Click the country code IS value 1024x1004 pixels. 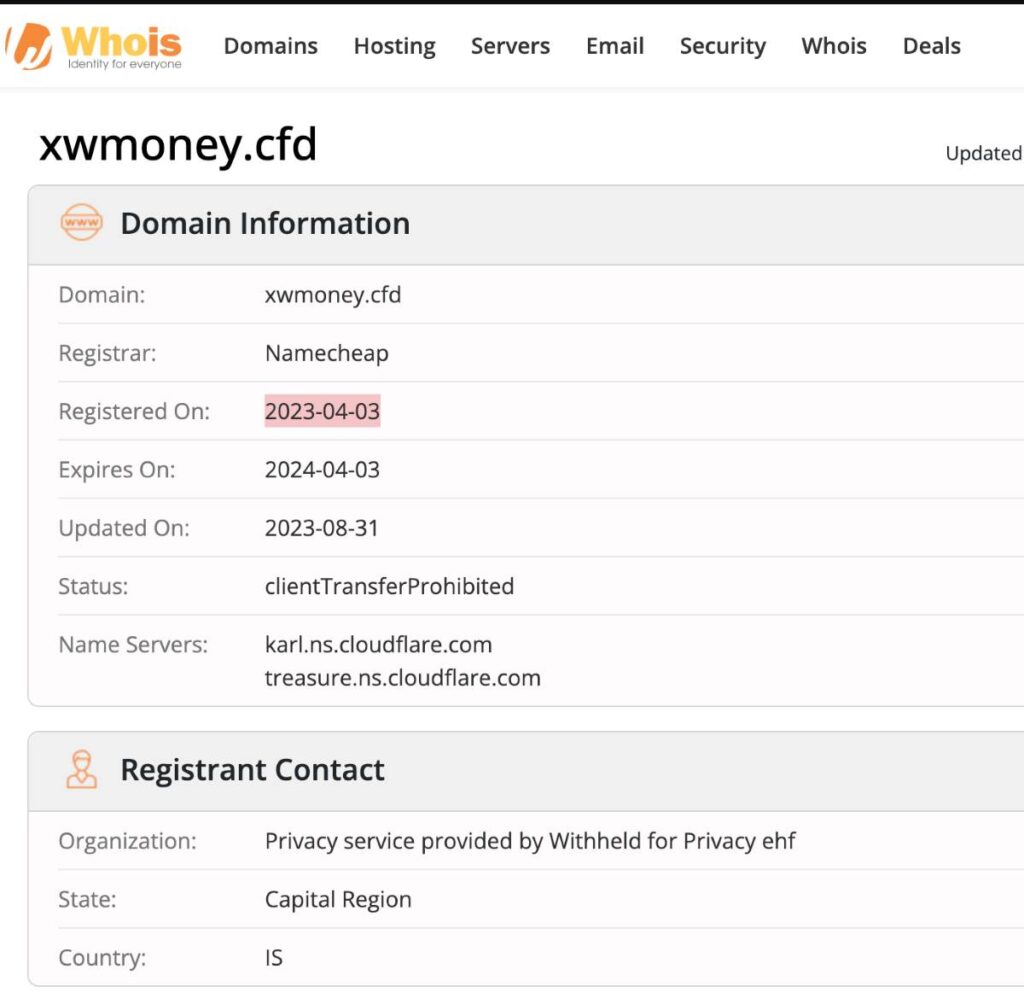pyautogui.click(x=272, y=957)
